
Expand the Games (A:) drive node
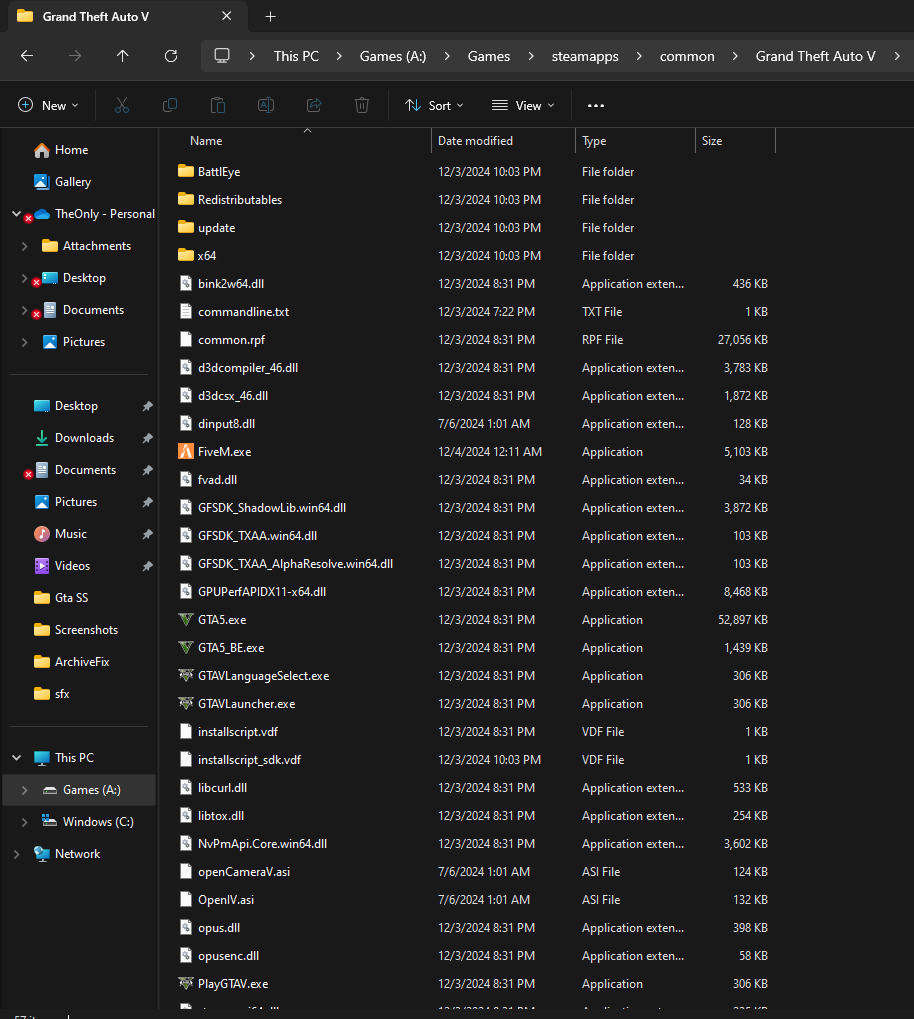pyautogui.click(x=25, y=790)
